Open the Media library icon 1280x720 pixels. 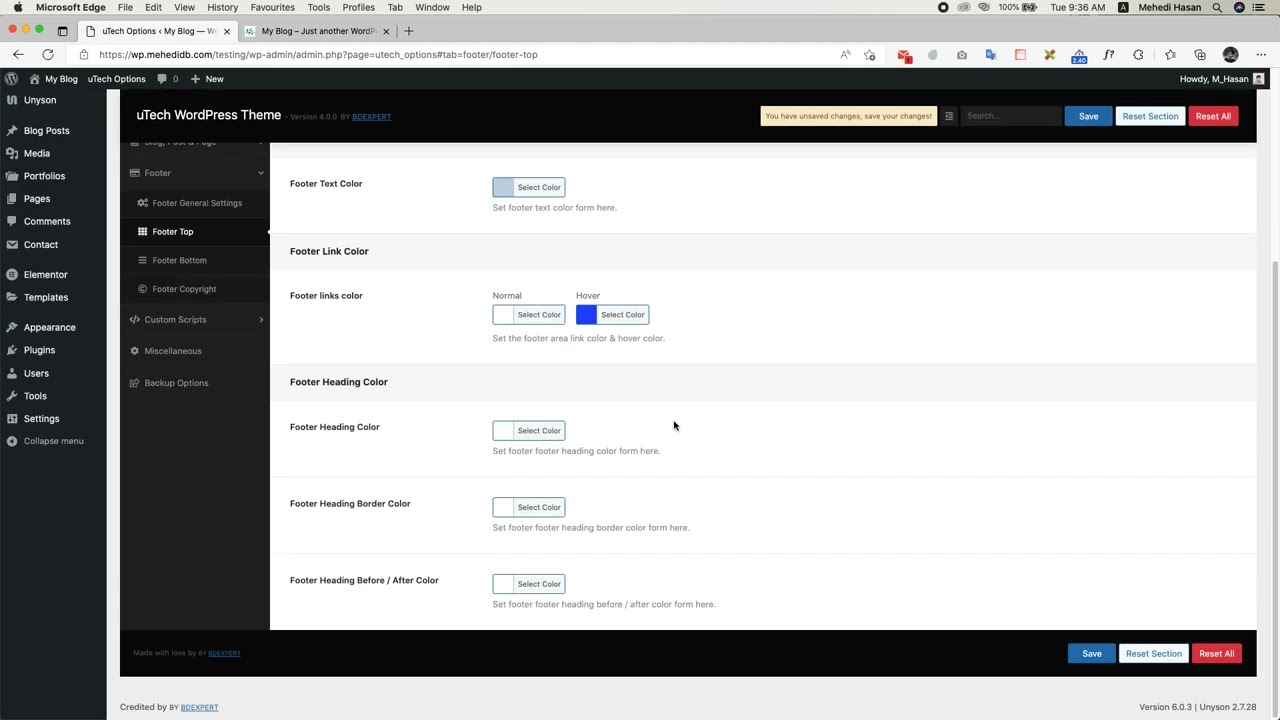coord(12,153)
